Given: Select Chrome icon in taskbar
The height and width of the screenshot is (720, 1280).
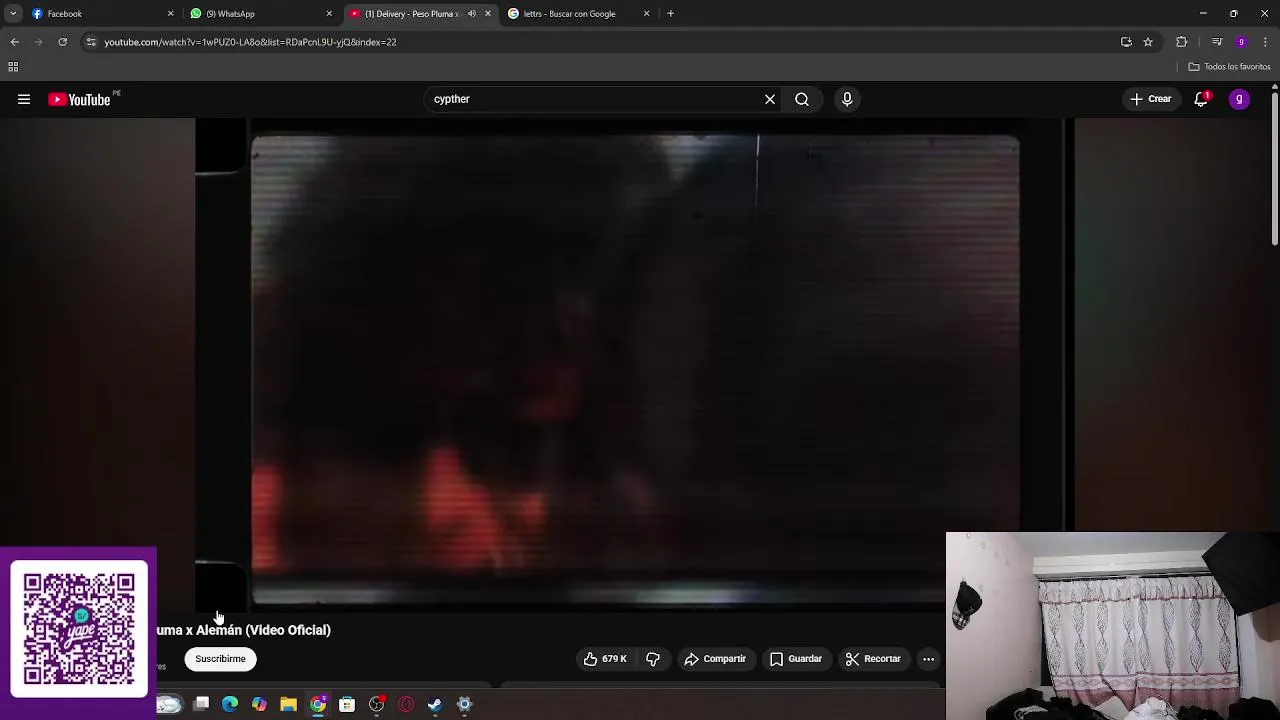Looking at the screenshot, I should tap(318, 704).
